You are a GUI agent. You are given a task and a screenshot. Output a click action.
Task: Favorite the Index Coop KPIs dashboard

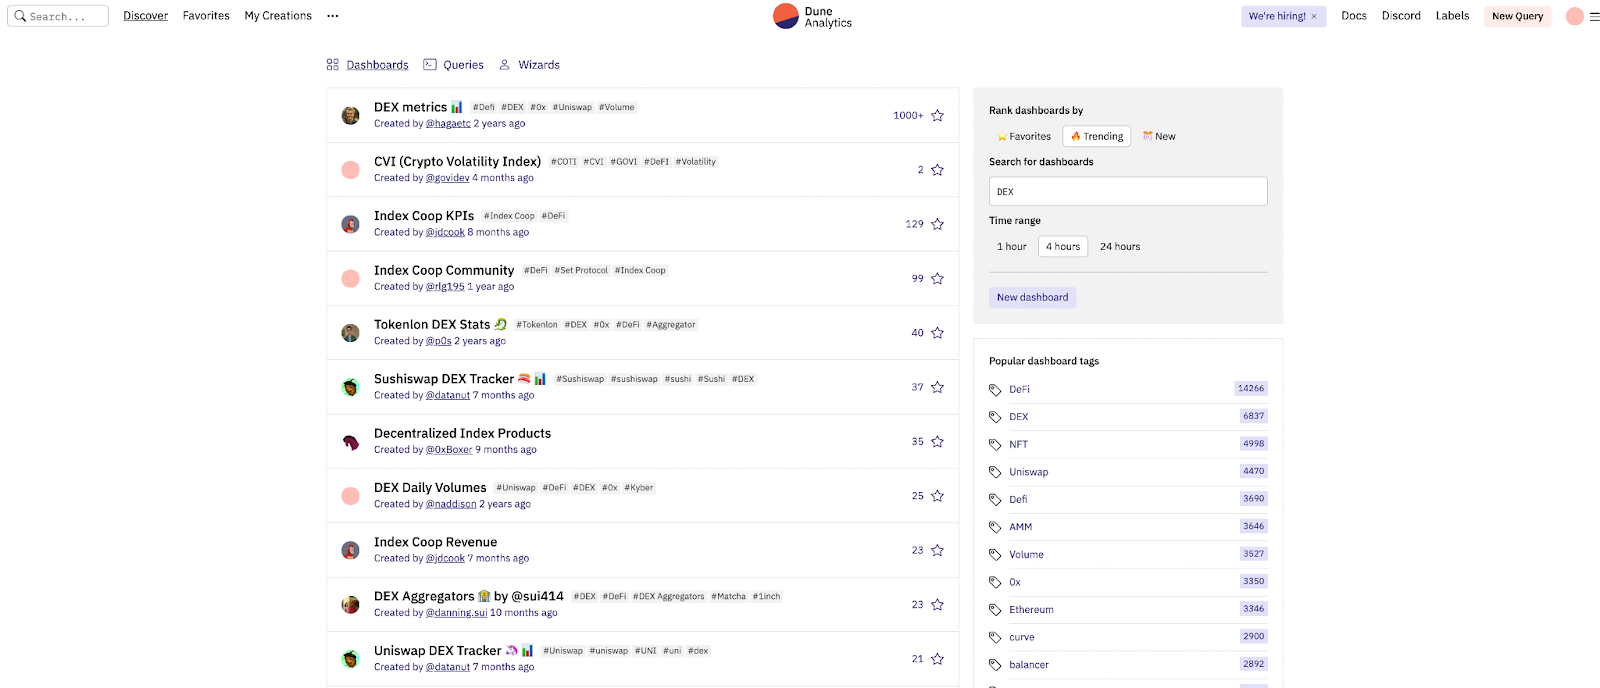pyautogui.click(x=937, y=224)
